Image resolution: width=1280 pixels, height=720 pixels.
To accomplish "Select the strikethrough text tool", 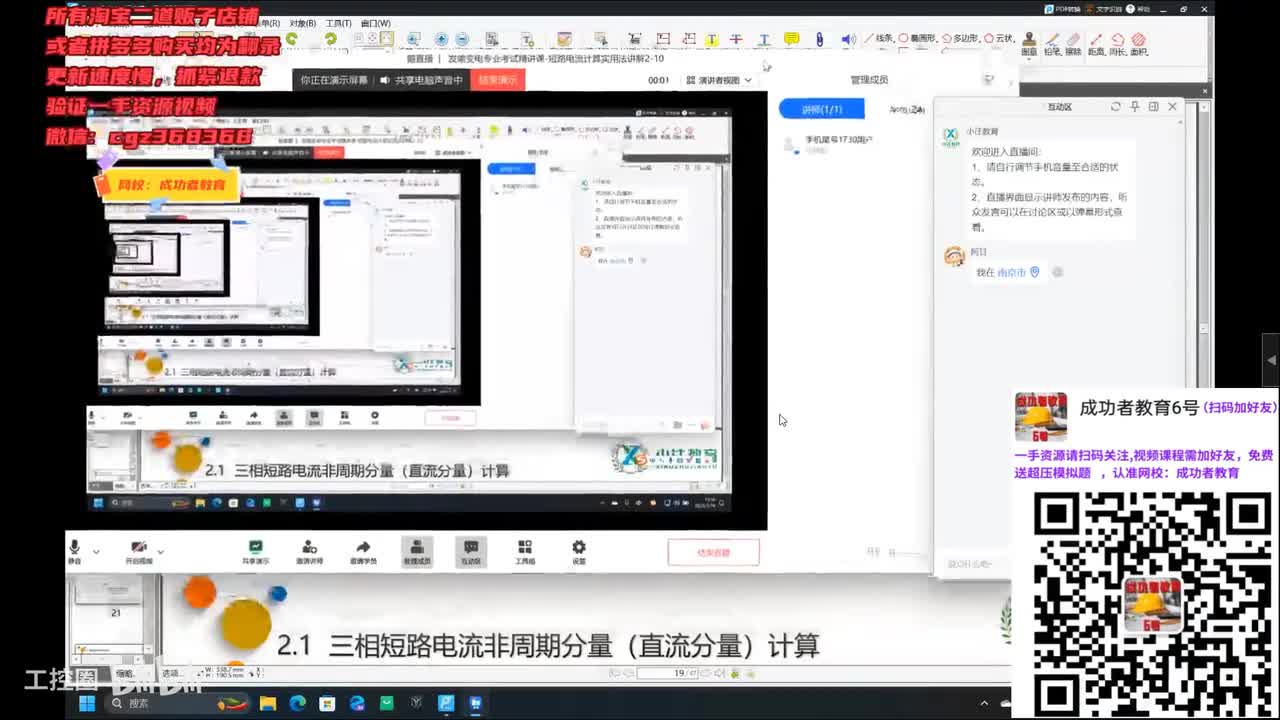I will tap(736, 39).
